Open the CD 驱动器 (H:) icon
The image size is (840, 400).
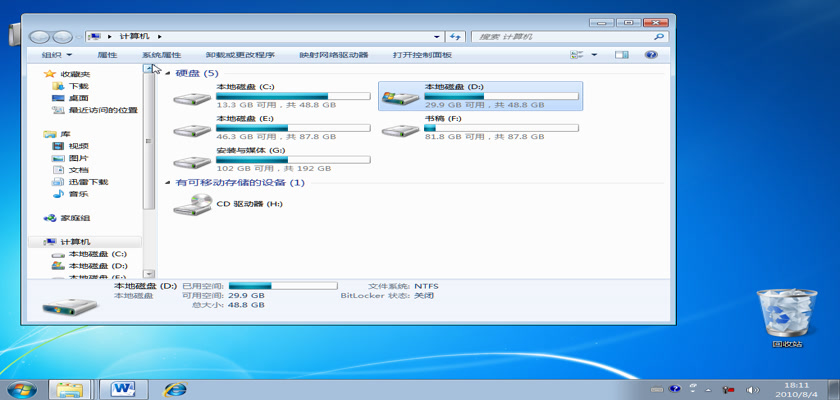tap(192, 204)
